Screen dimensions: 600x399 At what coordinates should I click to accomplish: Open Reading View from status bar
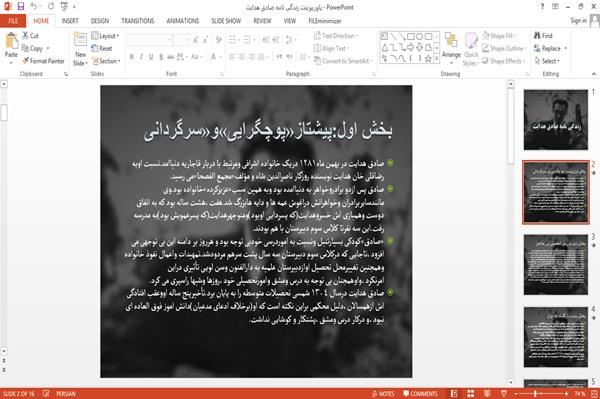point(487,393)
